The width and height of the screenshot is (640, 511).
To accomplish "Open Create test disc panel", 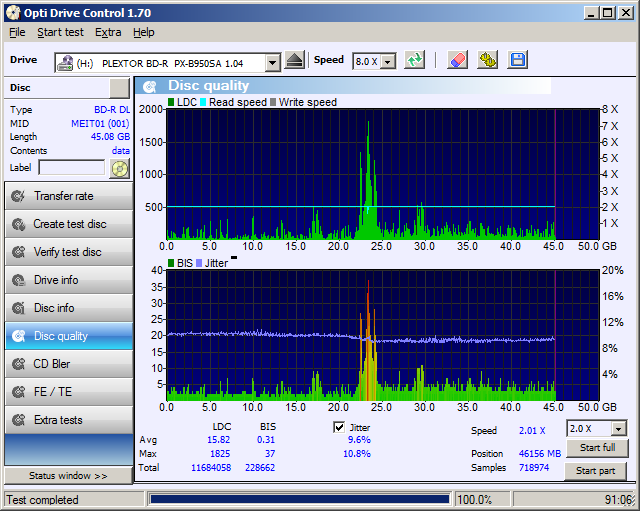I will click(x=69, y=224).
